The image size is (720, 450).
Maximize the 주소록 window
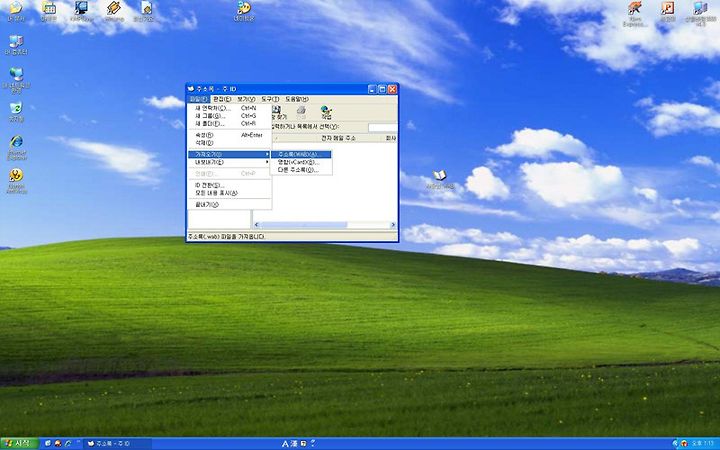[382, 89]
